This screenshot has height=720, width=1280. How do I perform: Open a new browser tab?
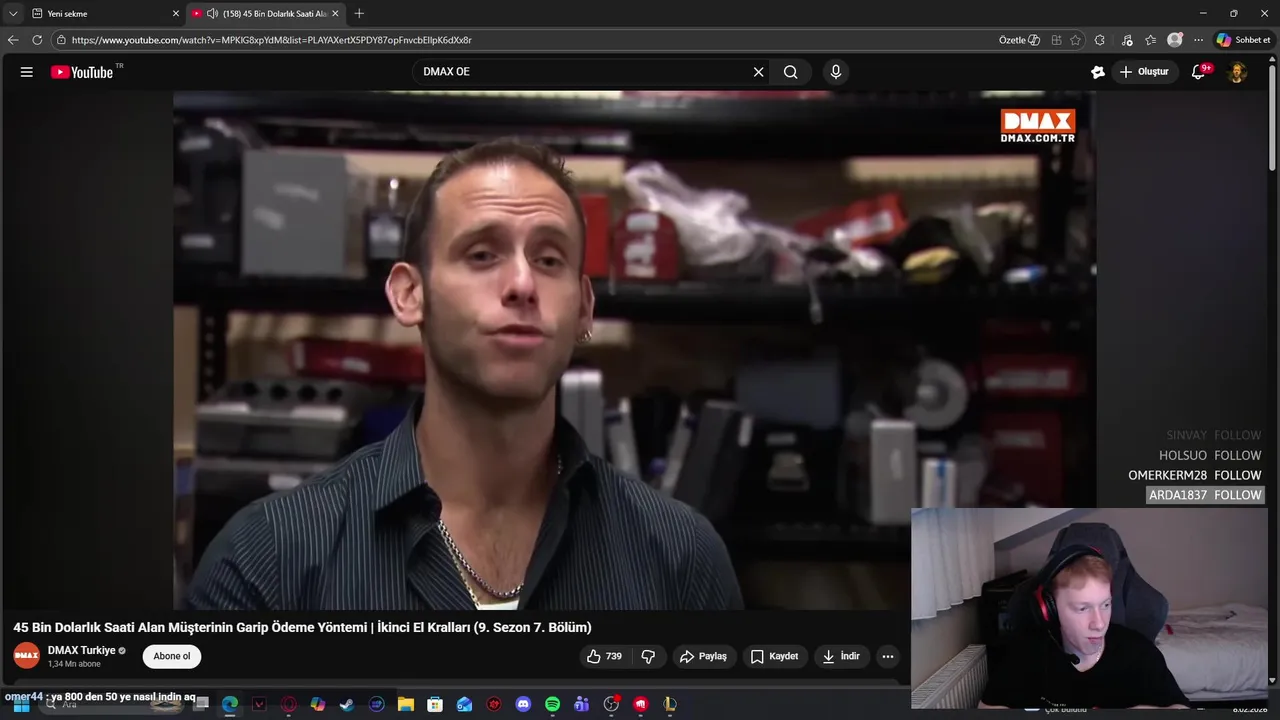[x=359, y=14]
